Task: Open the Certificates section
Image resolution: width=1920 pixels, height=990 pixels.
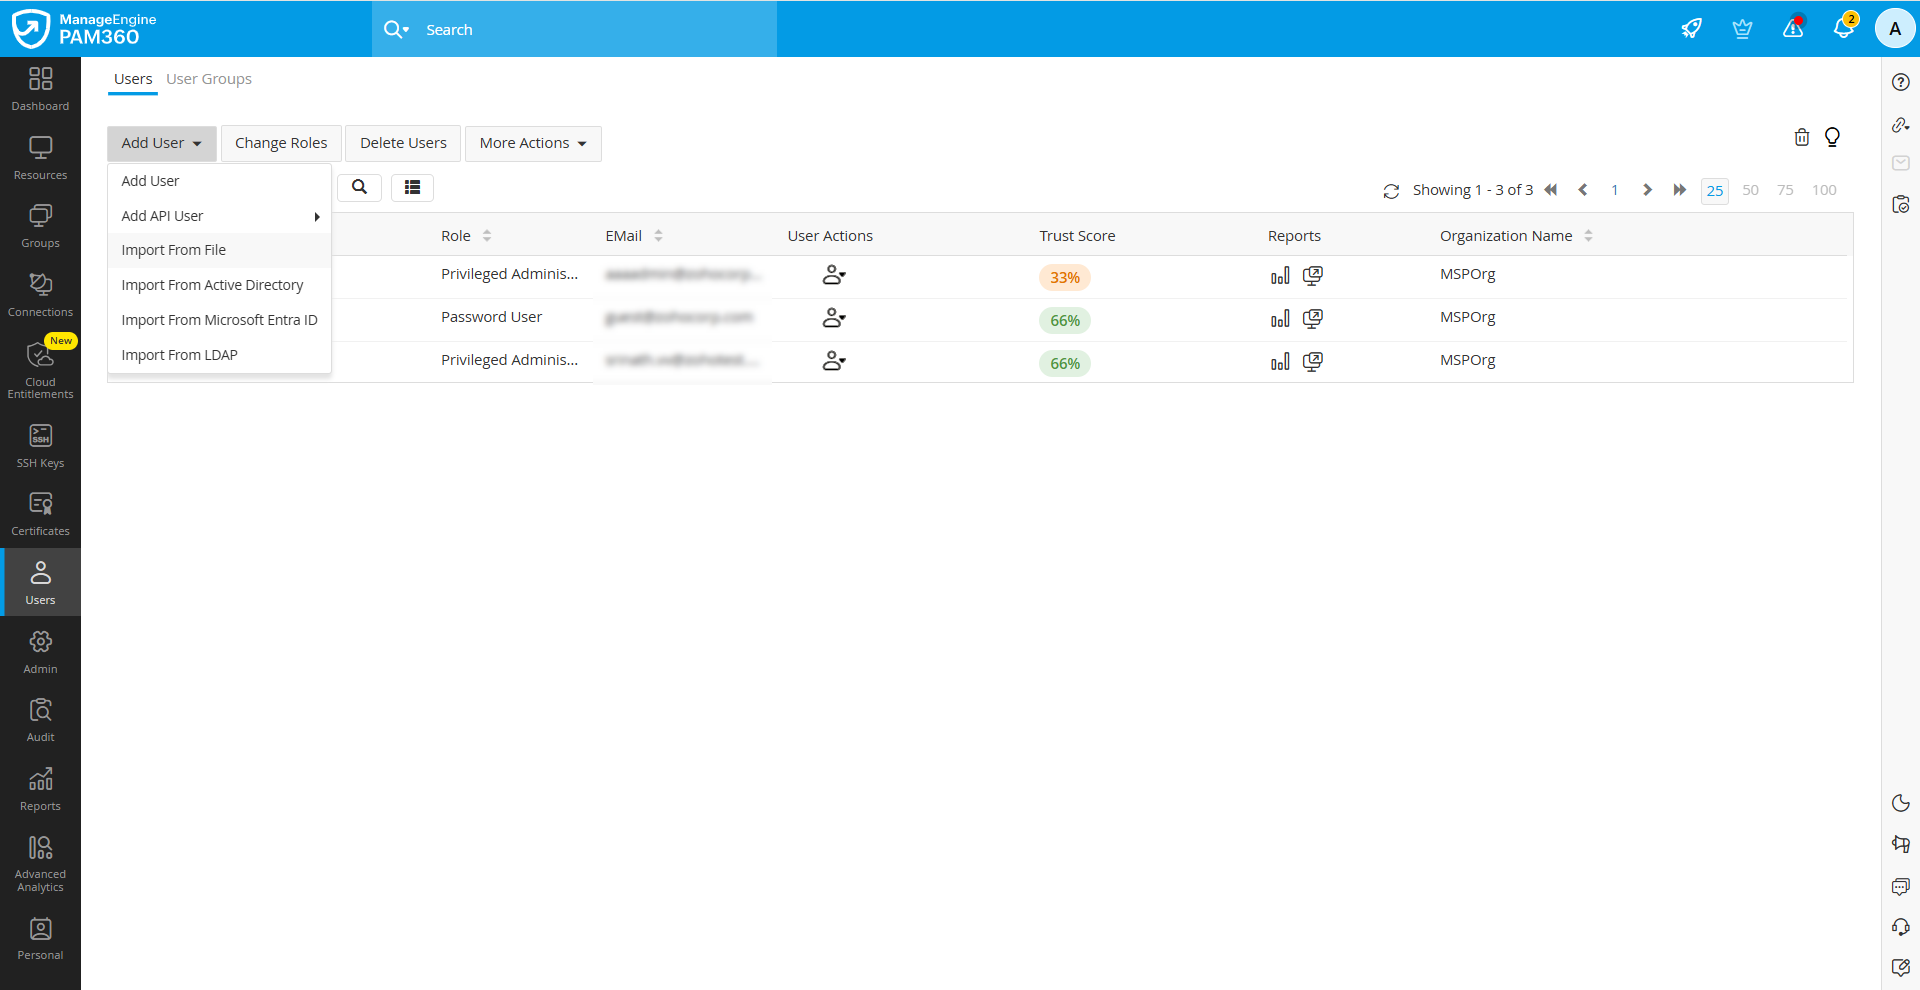Action: (x=40, y=511)
